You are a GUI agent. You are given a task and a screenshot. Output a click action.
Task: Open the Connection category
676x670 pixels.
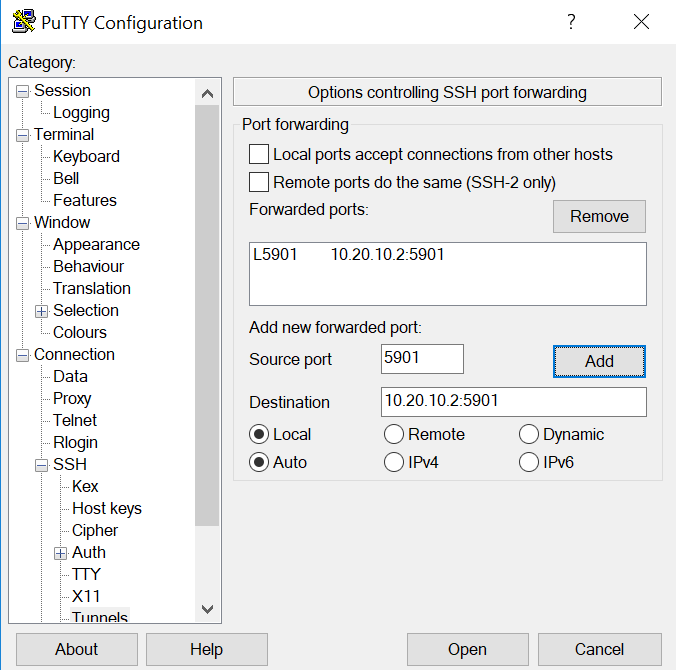(75, 354)
